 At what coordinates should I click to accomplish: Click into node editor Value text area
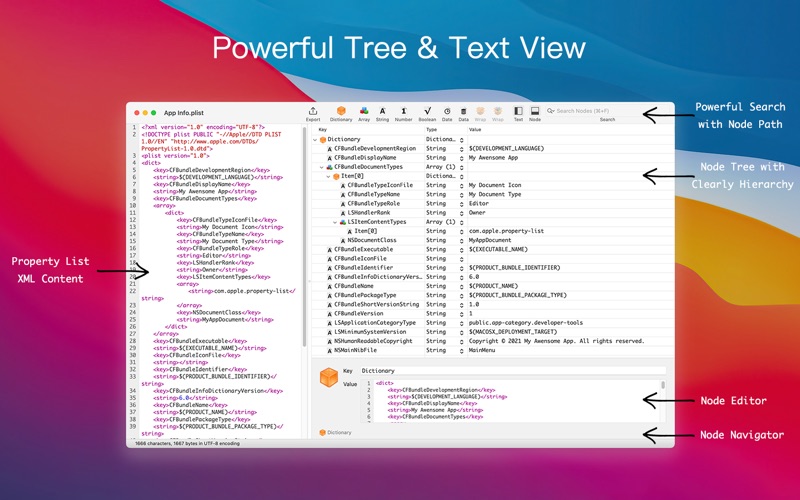click(x=516, y=401)
